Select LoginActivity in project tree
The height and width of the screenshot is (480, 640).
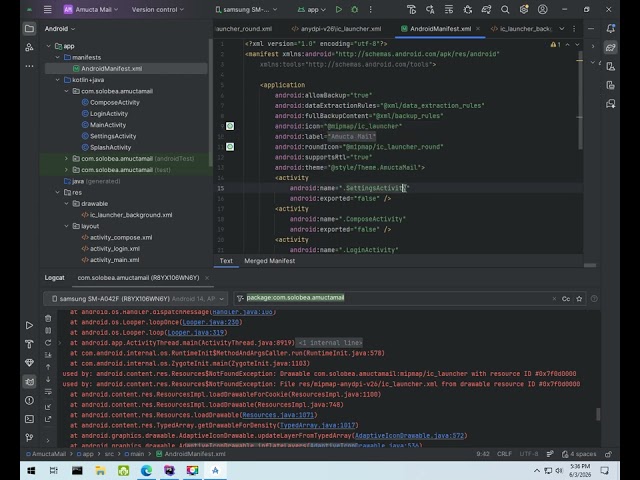click(109, 113)
